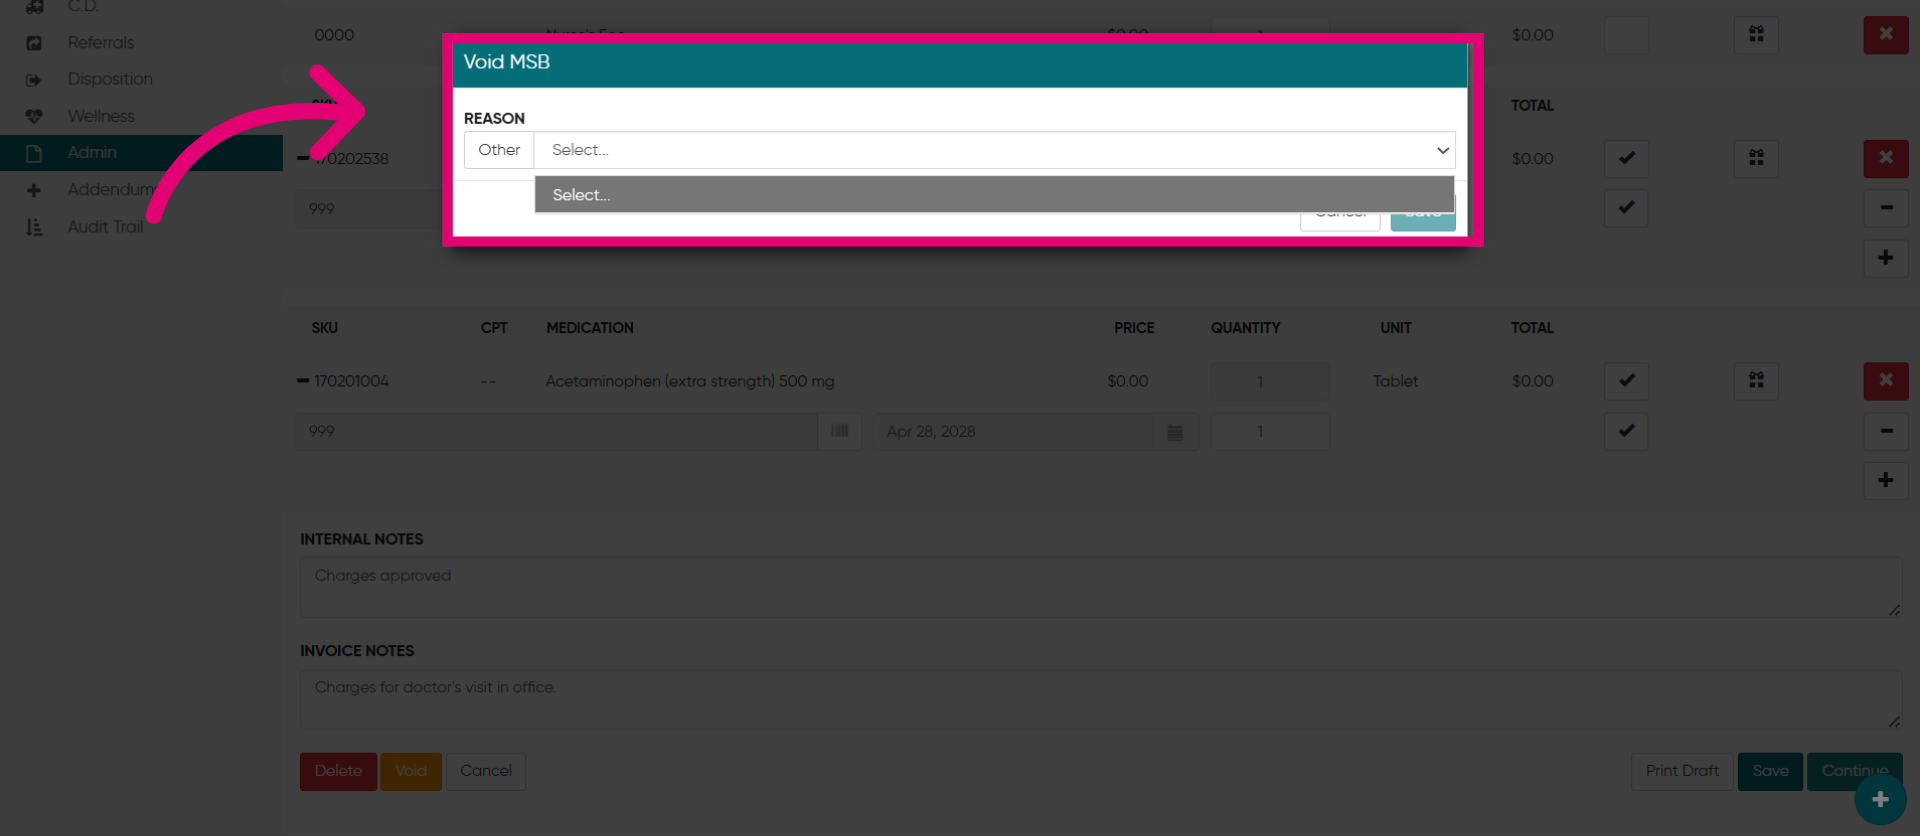Click the Internal Notes text area
The image size is (1920, 836).
pos(1101,587)
